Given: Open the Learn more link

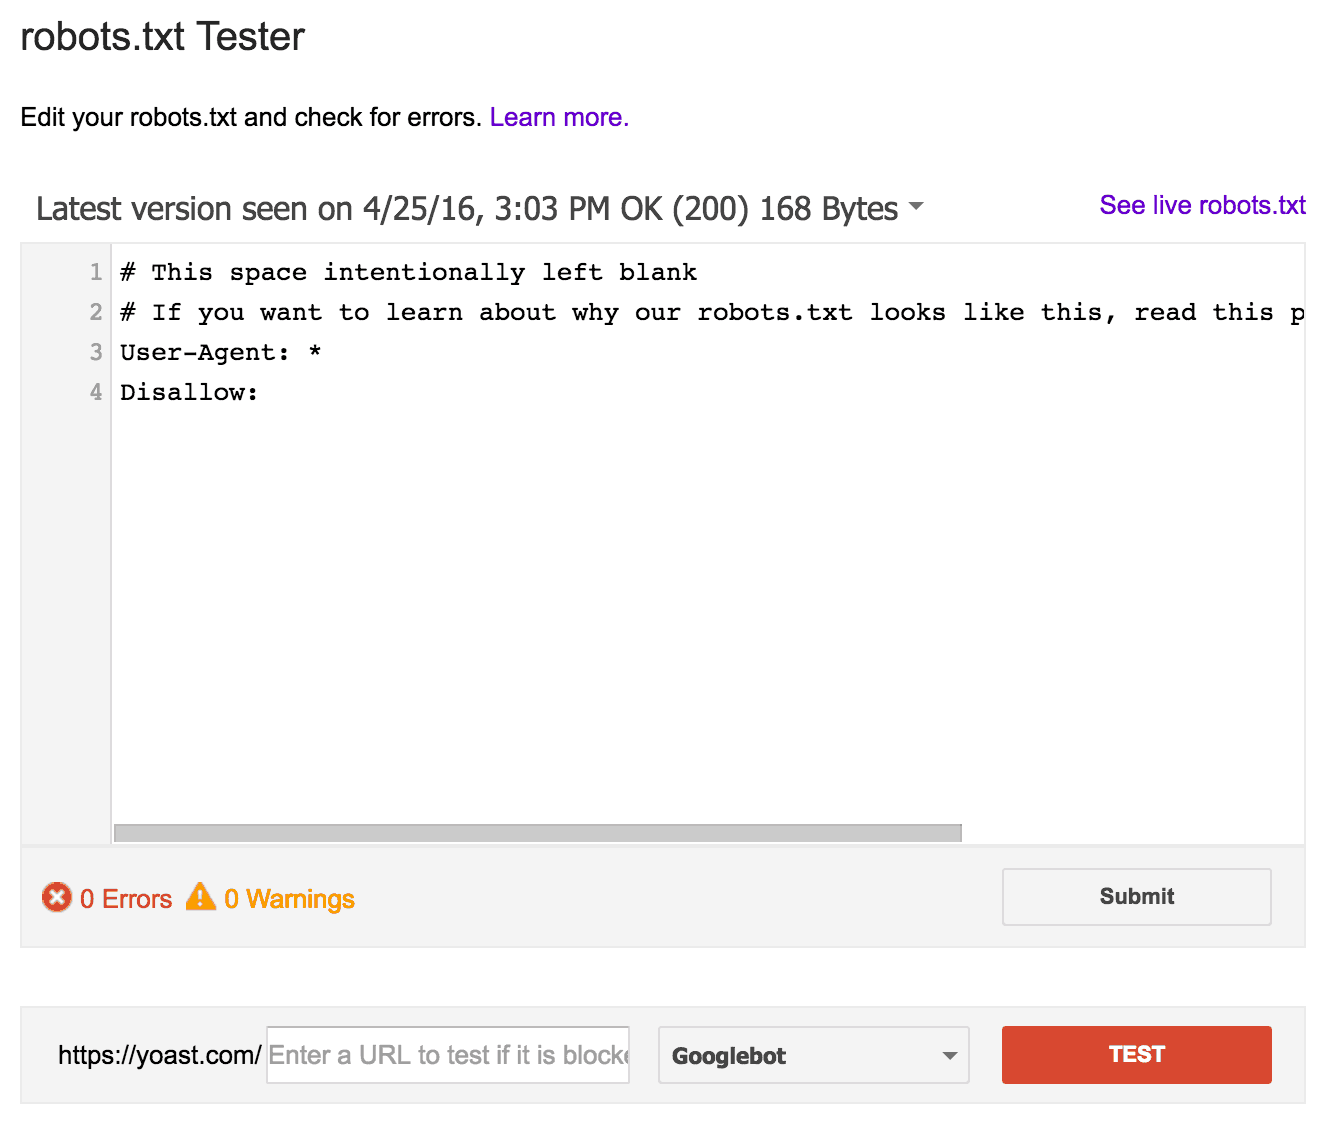Looking at the screenshot, I should [x=559, y=117].
